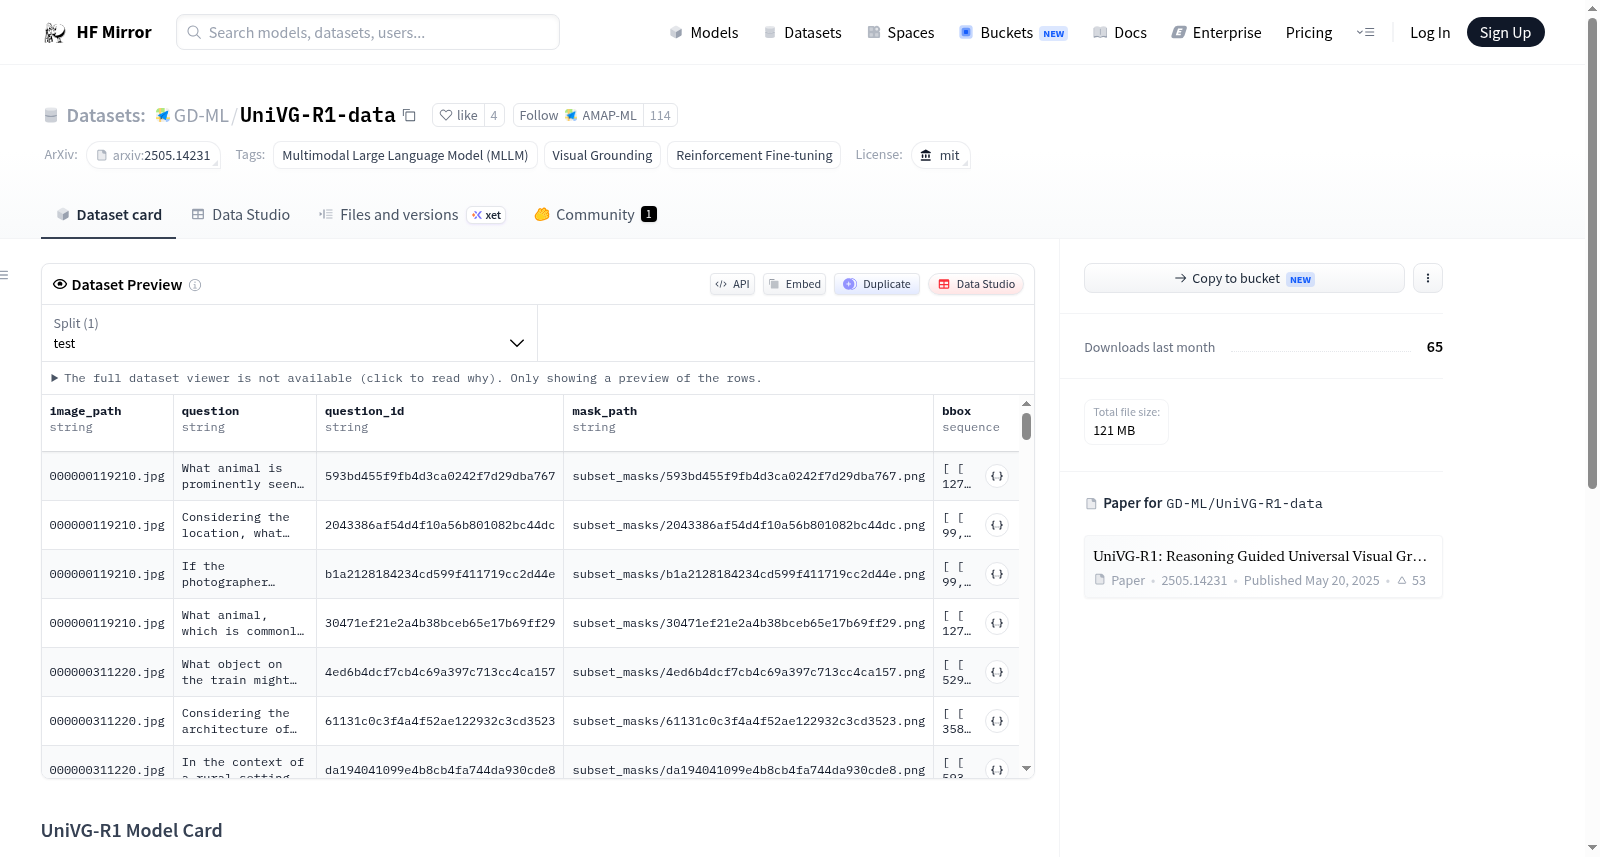Click the AMAP-ML organization icon
The height and width of the screenshot is (857, 1600).
pos(571,115)
